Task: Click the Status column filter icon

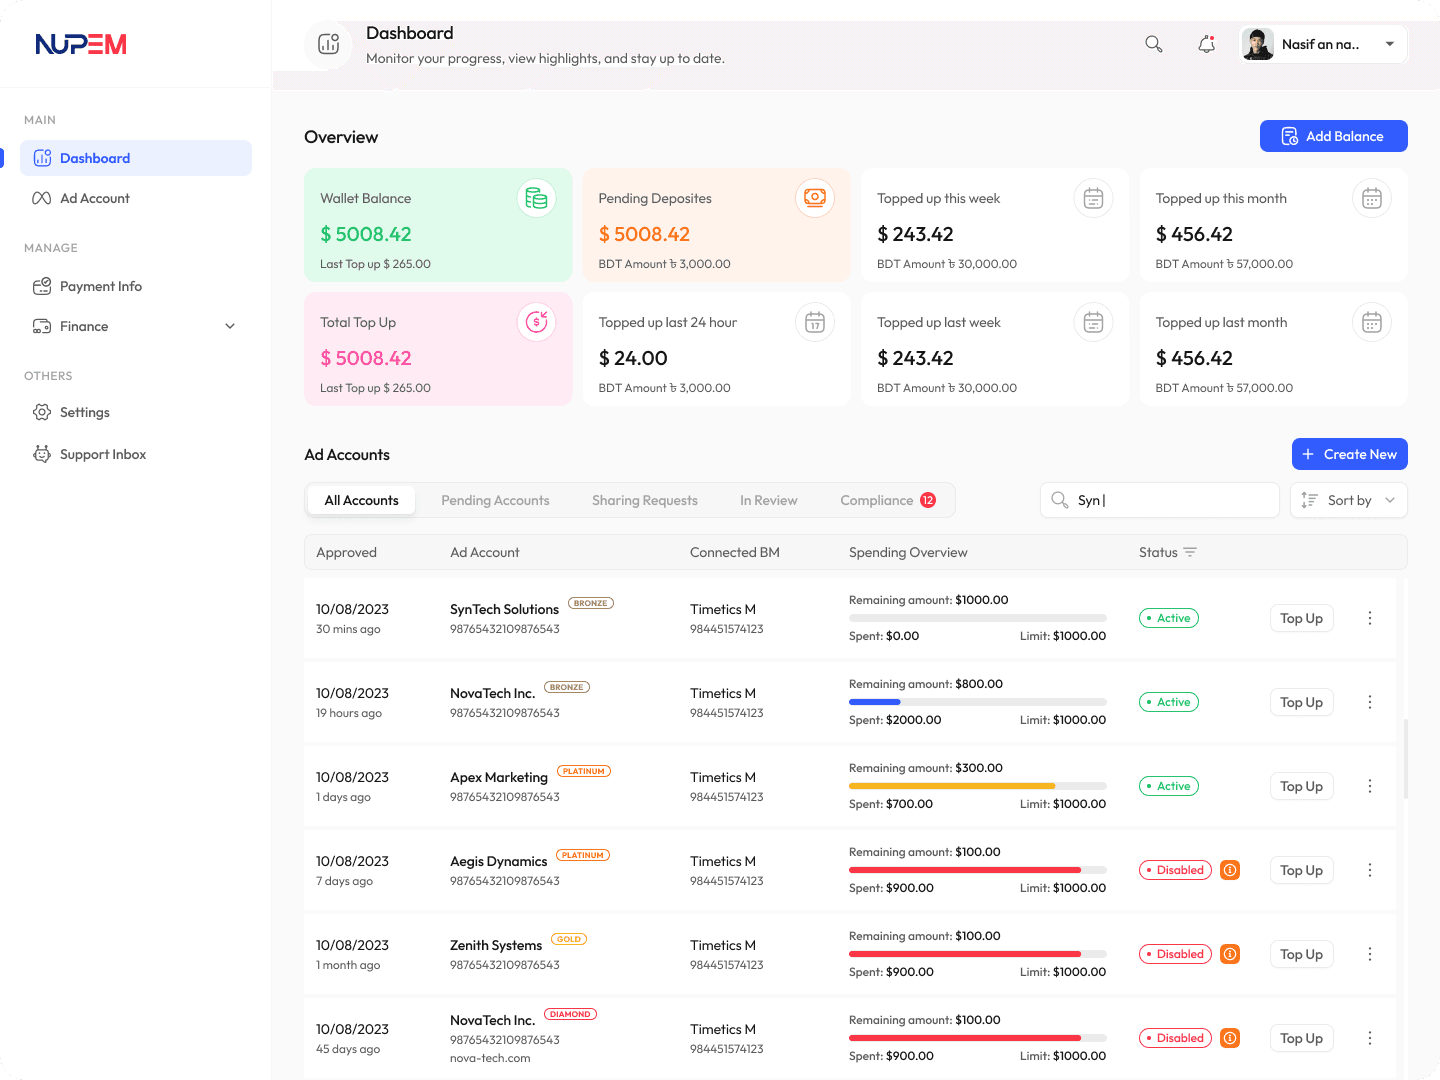Action: (x=1190, y=552)
